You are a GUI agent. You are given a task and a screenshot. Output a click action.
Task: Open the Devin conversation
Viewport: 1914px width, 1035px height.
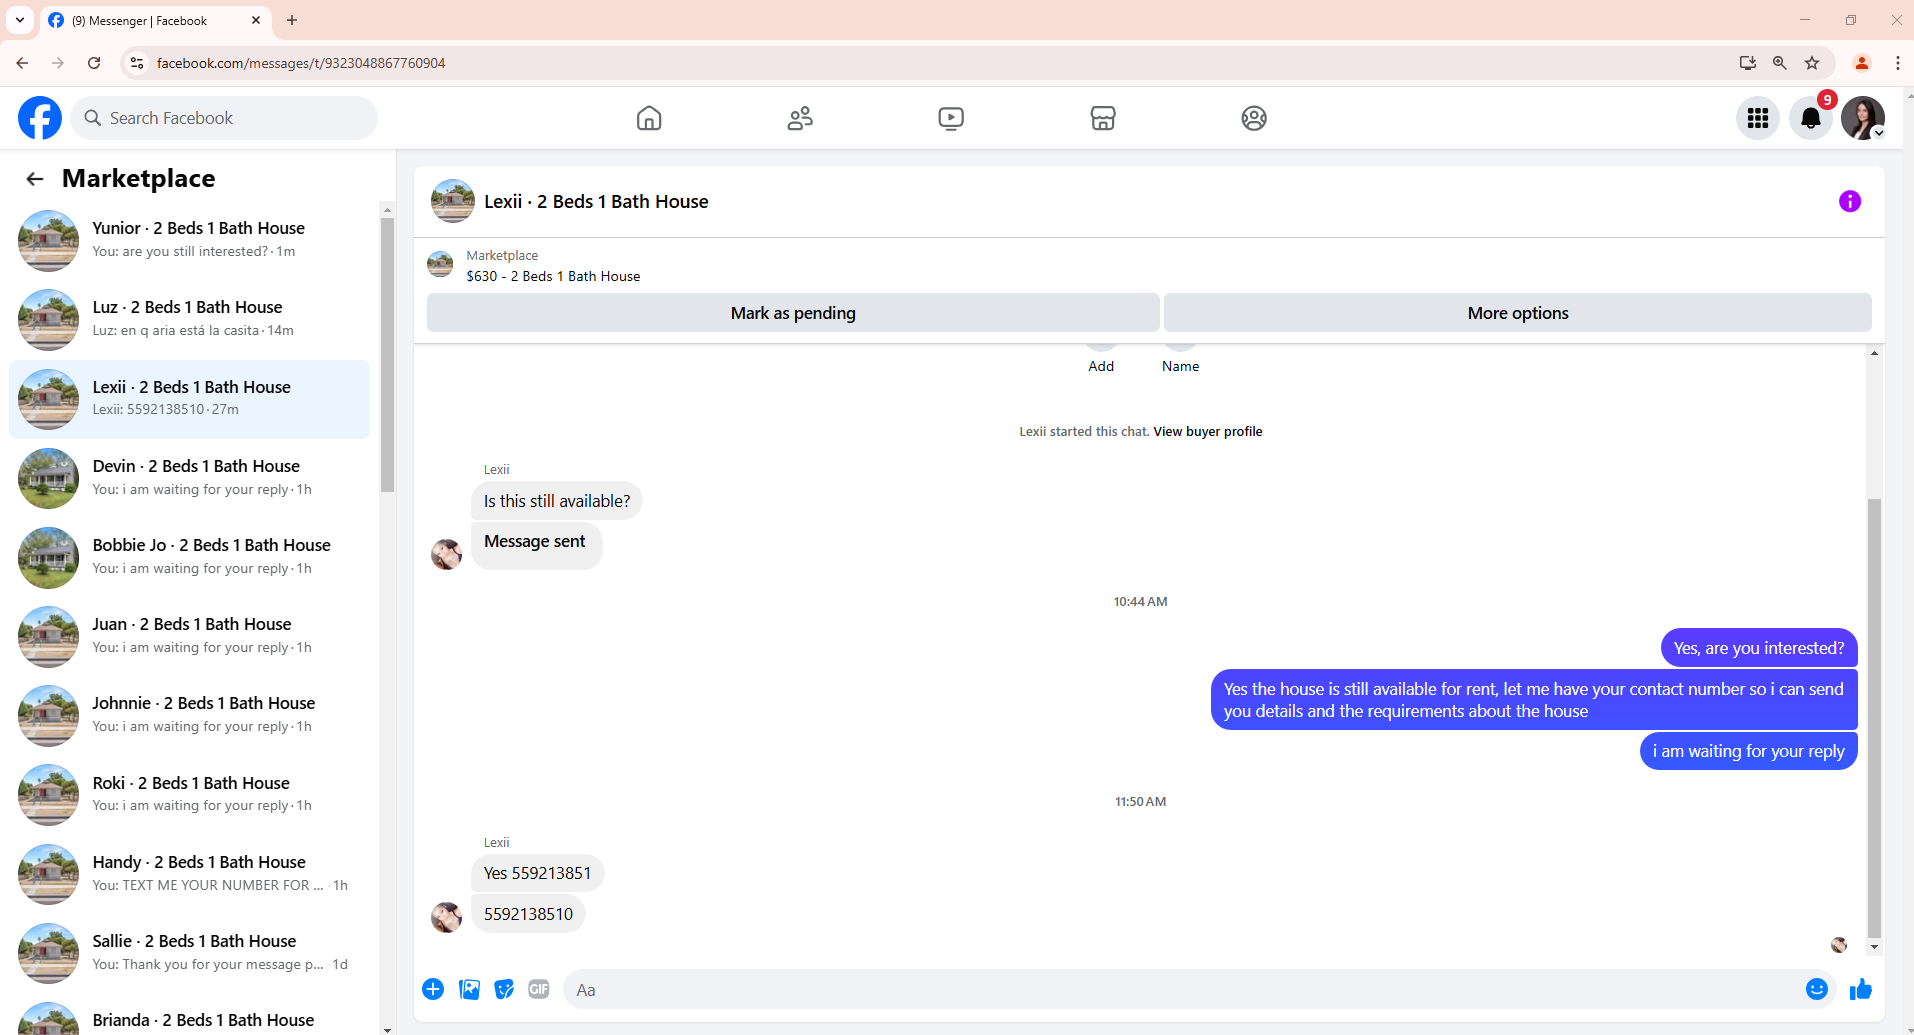coord(190,478)
